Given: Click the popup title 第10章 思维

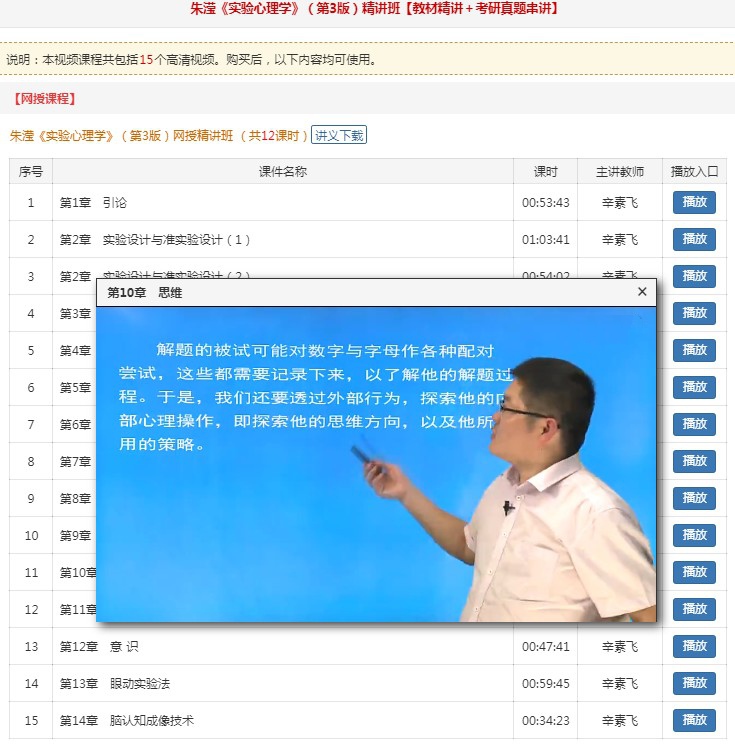Looking at the screenshot, I should click(144, 293).
